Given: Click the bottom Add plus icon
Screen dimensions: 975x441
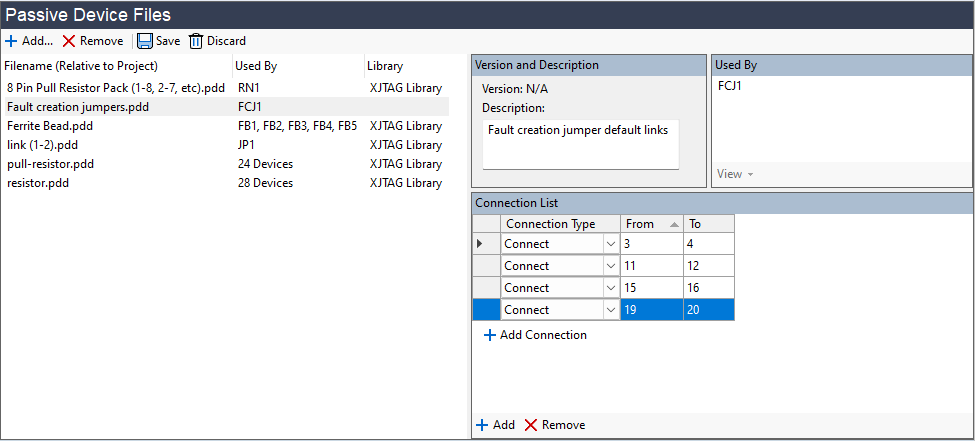Looking at the screenshot, I should tap(482, 425).
